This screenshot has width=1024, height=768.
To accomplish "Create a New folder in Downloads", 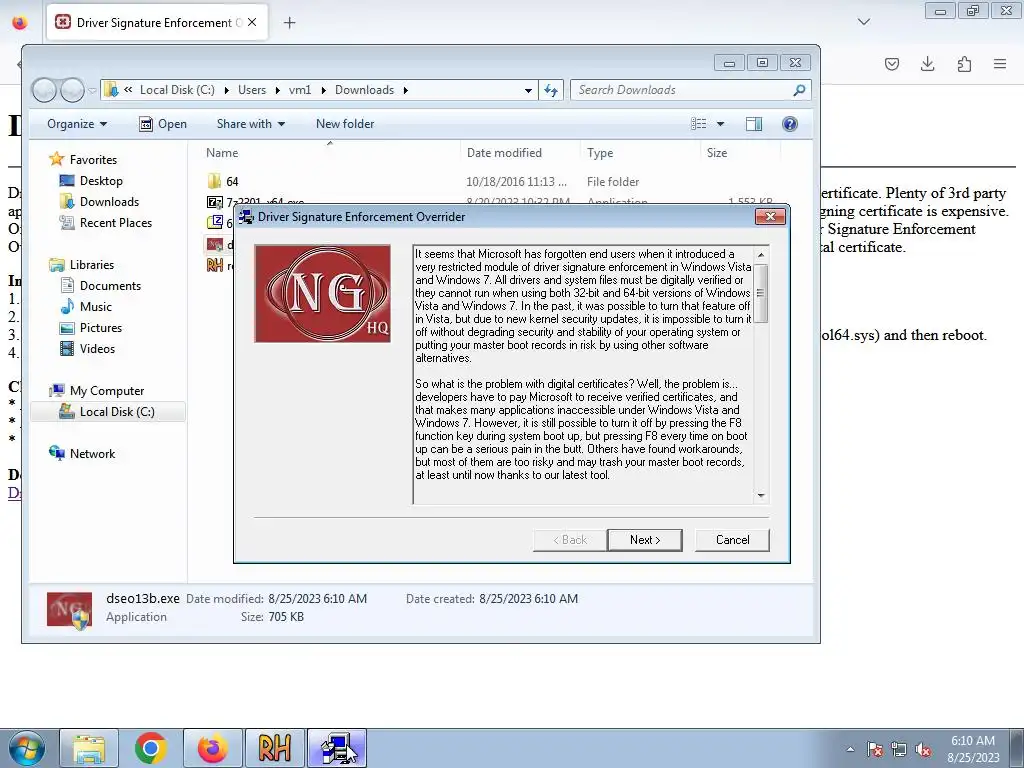I will tap(345, 124).
